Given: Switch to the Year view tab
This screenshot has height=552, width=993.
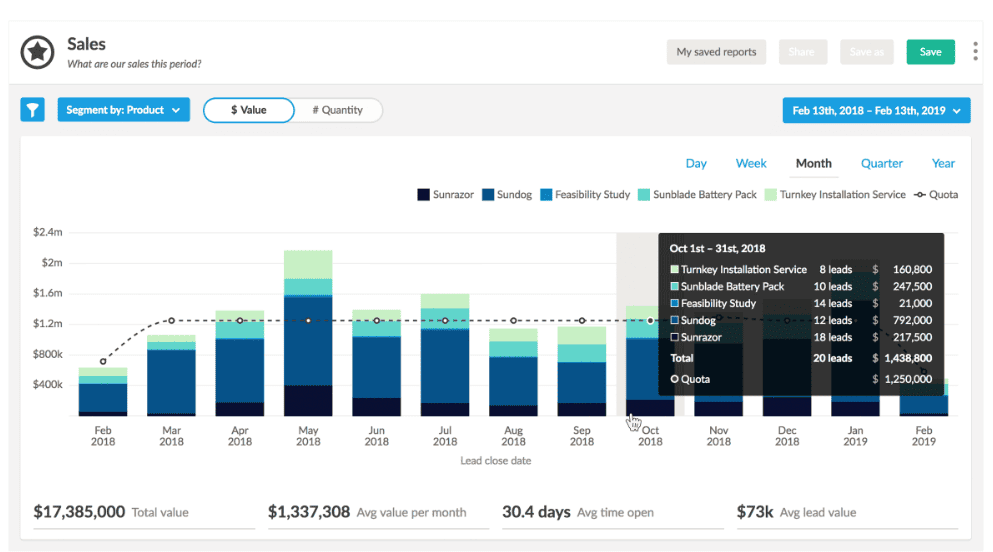Looking at the screenshot, I should tap(943, 163).
